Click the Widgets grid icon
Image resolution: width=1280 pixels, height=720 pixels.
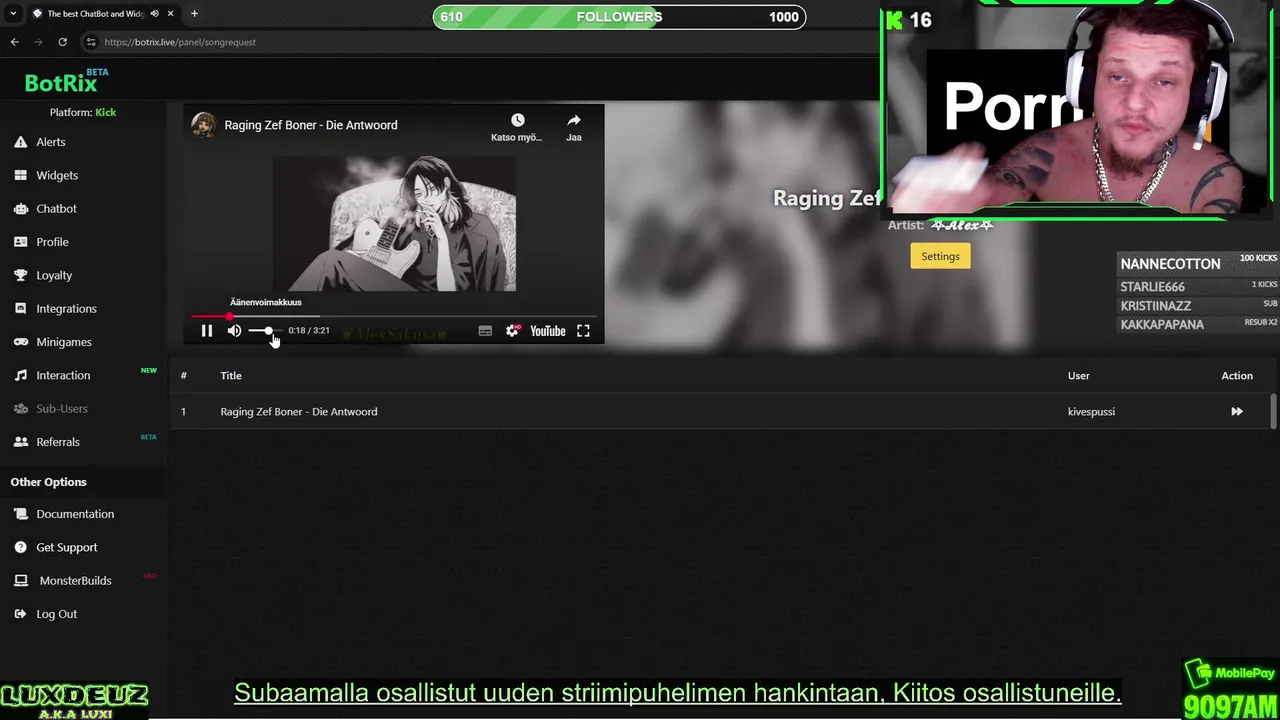(21, 175)
